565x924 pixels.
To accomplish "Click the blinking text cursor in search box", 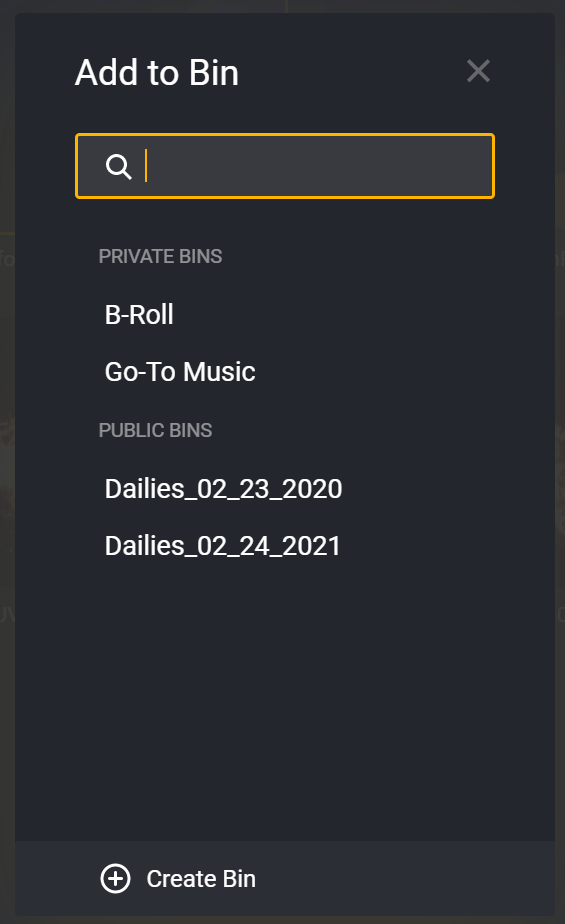I will tap(146, 166).
